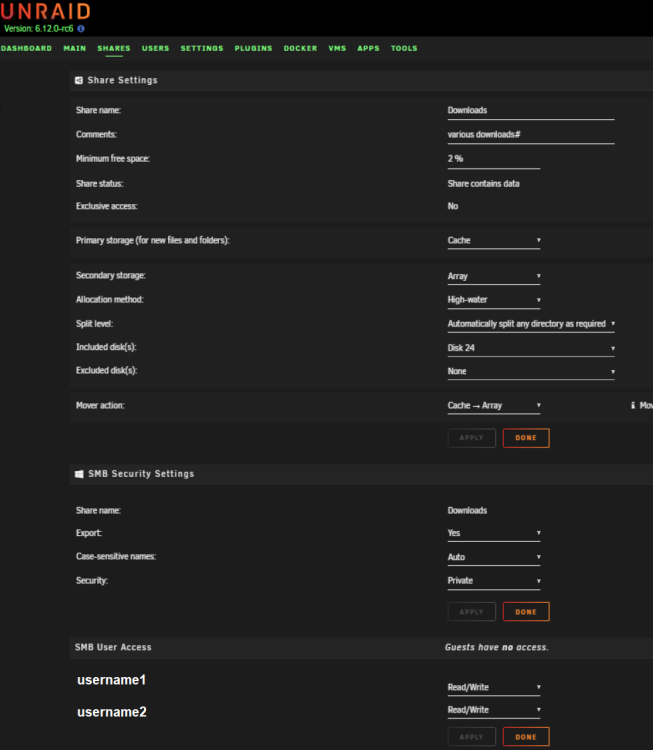Viewport: 653px width, 750px height.
Task: Expand the Secondary storage Array dropdown
Action: point(494,276)
